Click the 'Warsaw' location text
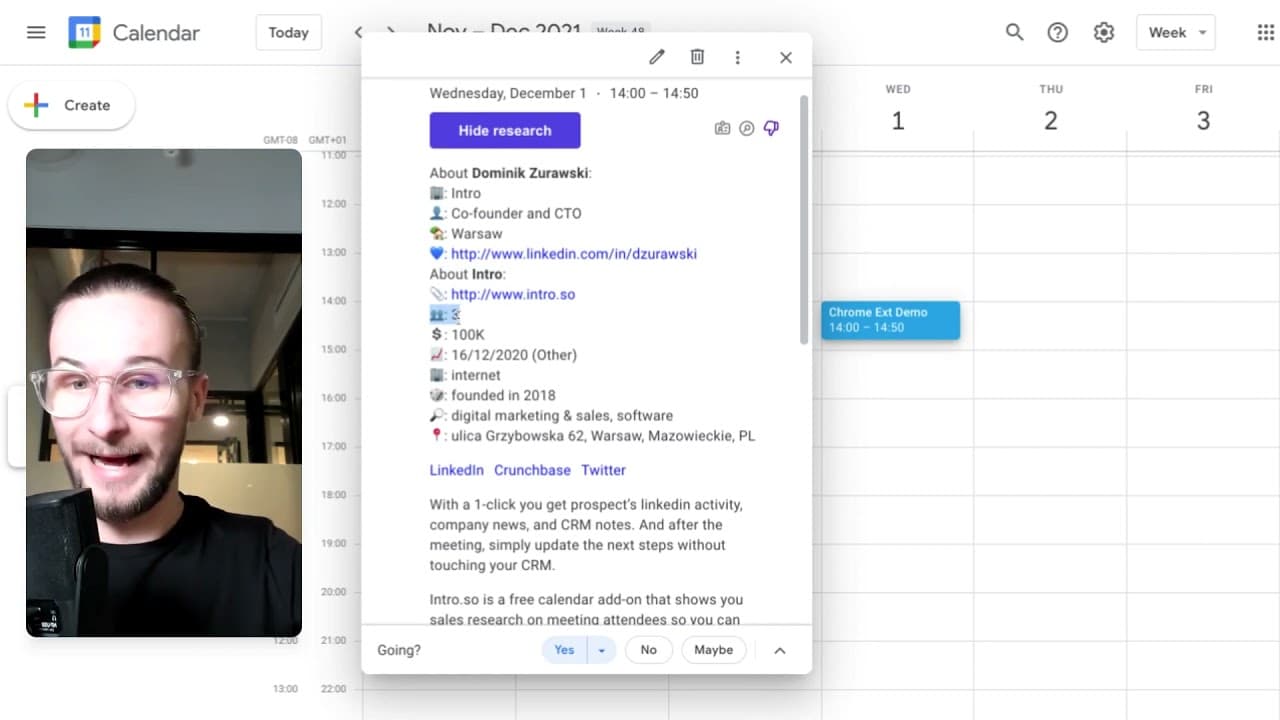Viewport: 1280px width, 720px height. tap(477, 234)
